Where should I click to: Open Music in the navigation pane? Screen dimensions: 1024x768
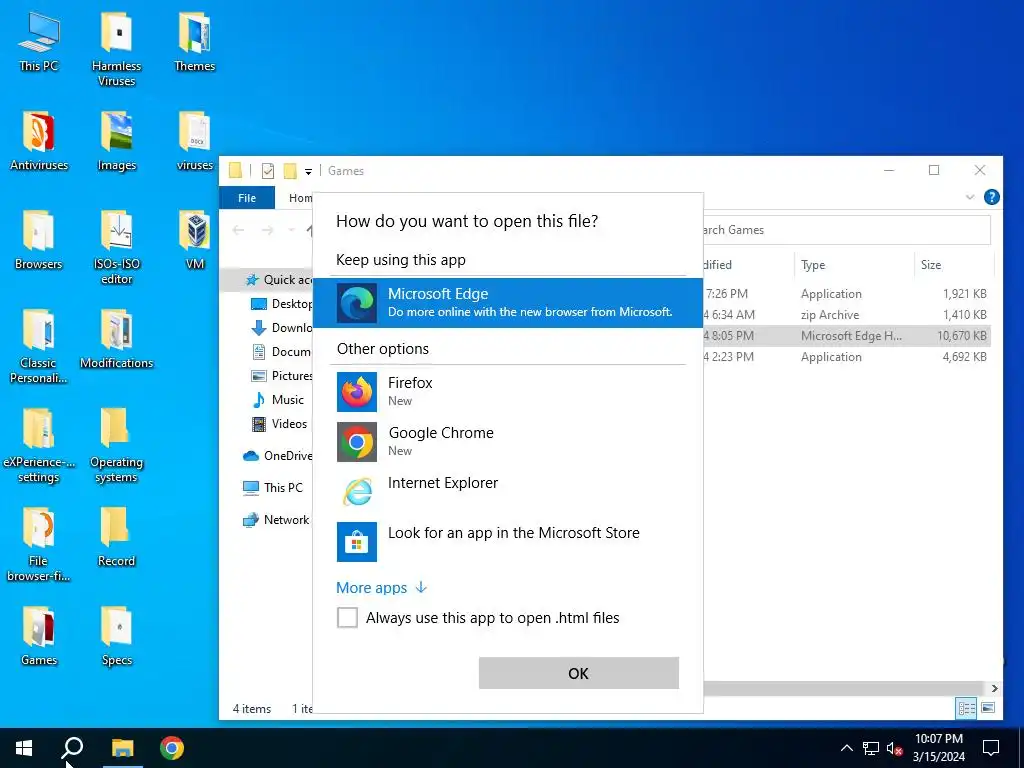tap(278, 400)
